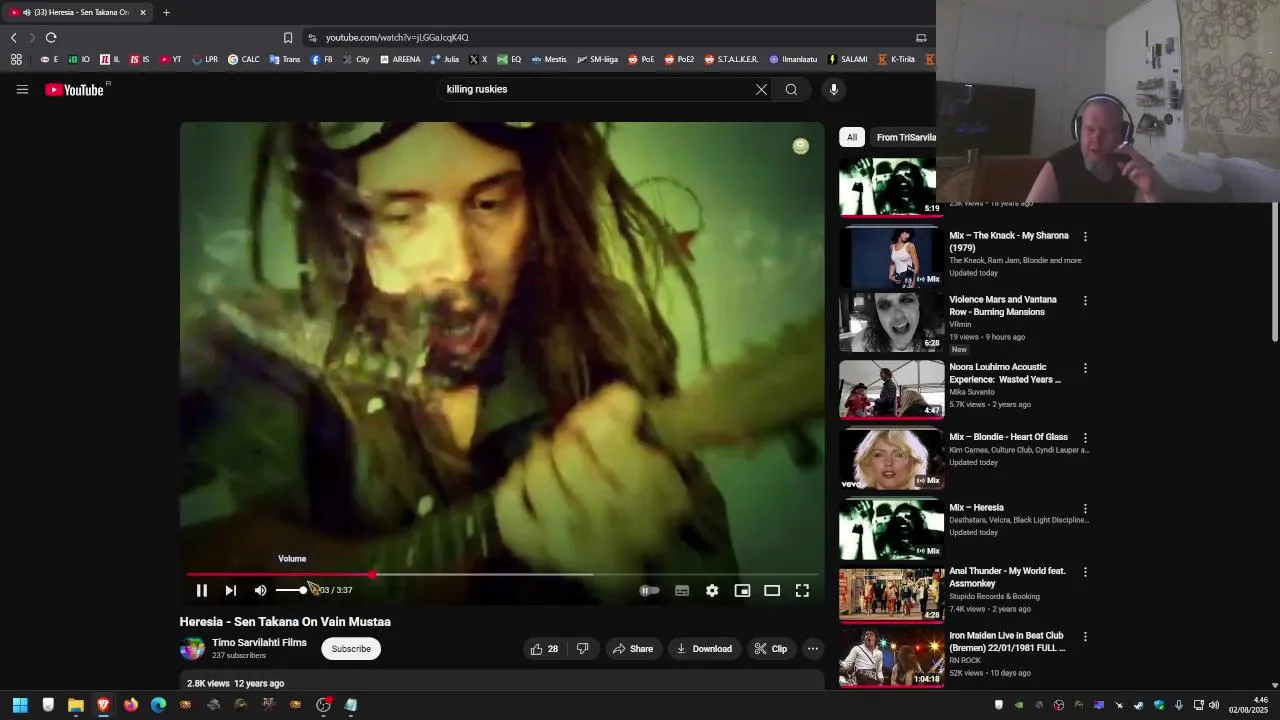Viewport: 1280px width, 720px height.
Task: Open the SM-liiga bookmark
Action: click(x=597, y=59)
